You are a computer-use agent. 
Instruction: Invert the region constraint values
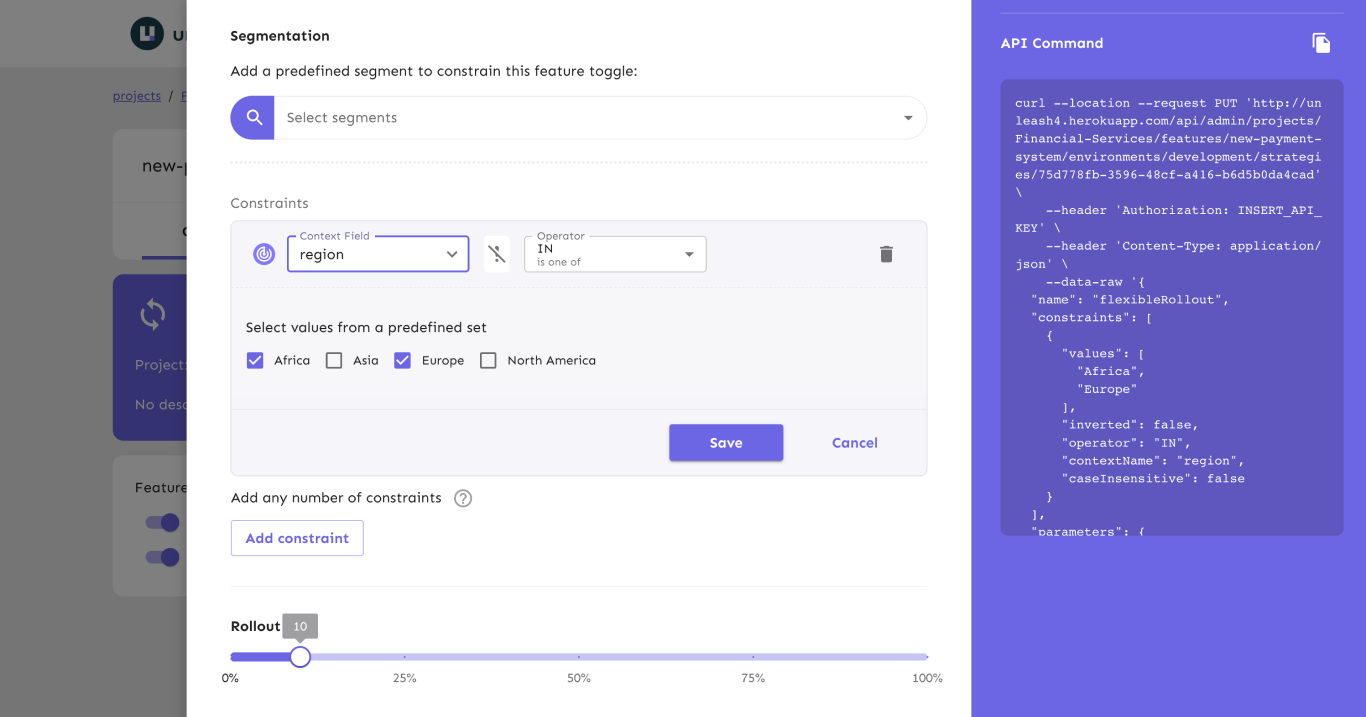click(497, 254)
